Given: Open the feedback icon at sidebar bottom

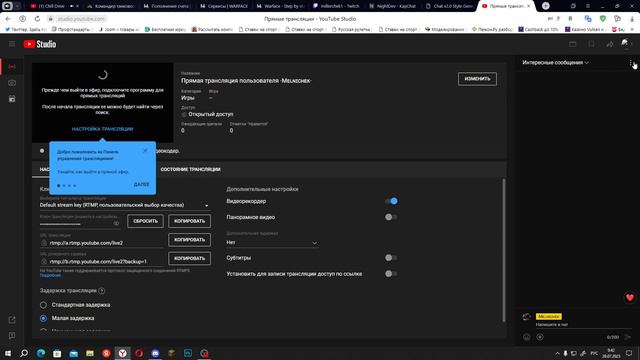Looking at the screenshot, I should [12, 336].
